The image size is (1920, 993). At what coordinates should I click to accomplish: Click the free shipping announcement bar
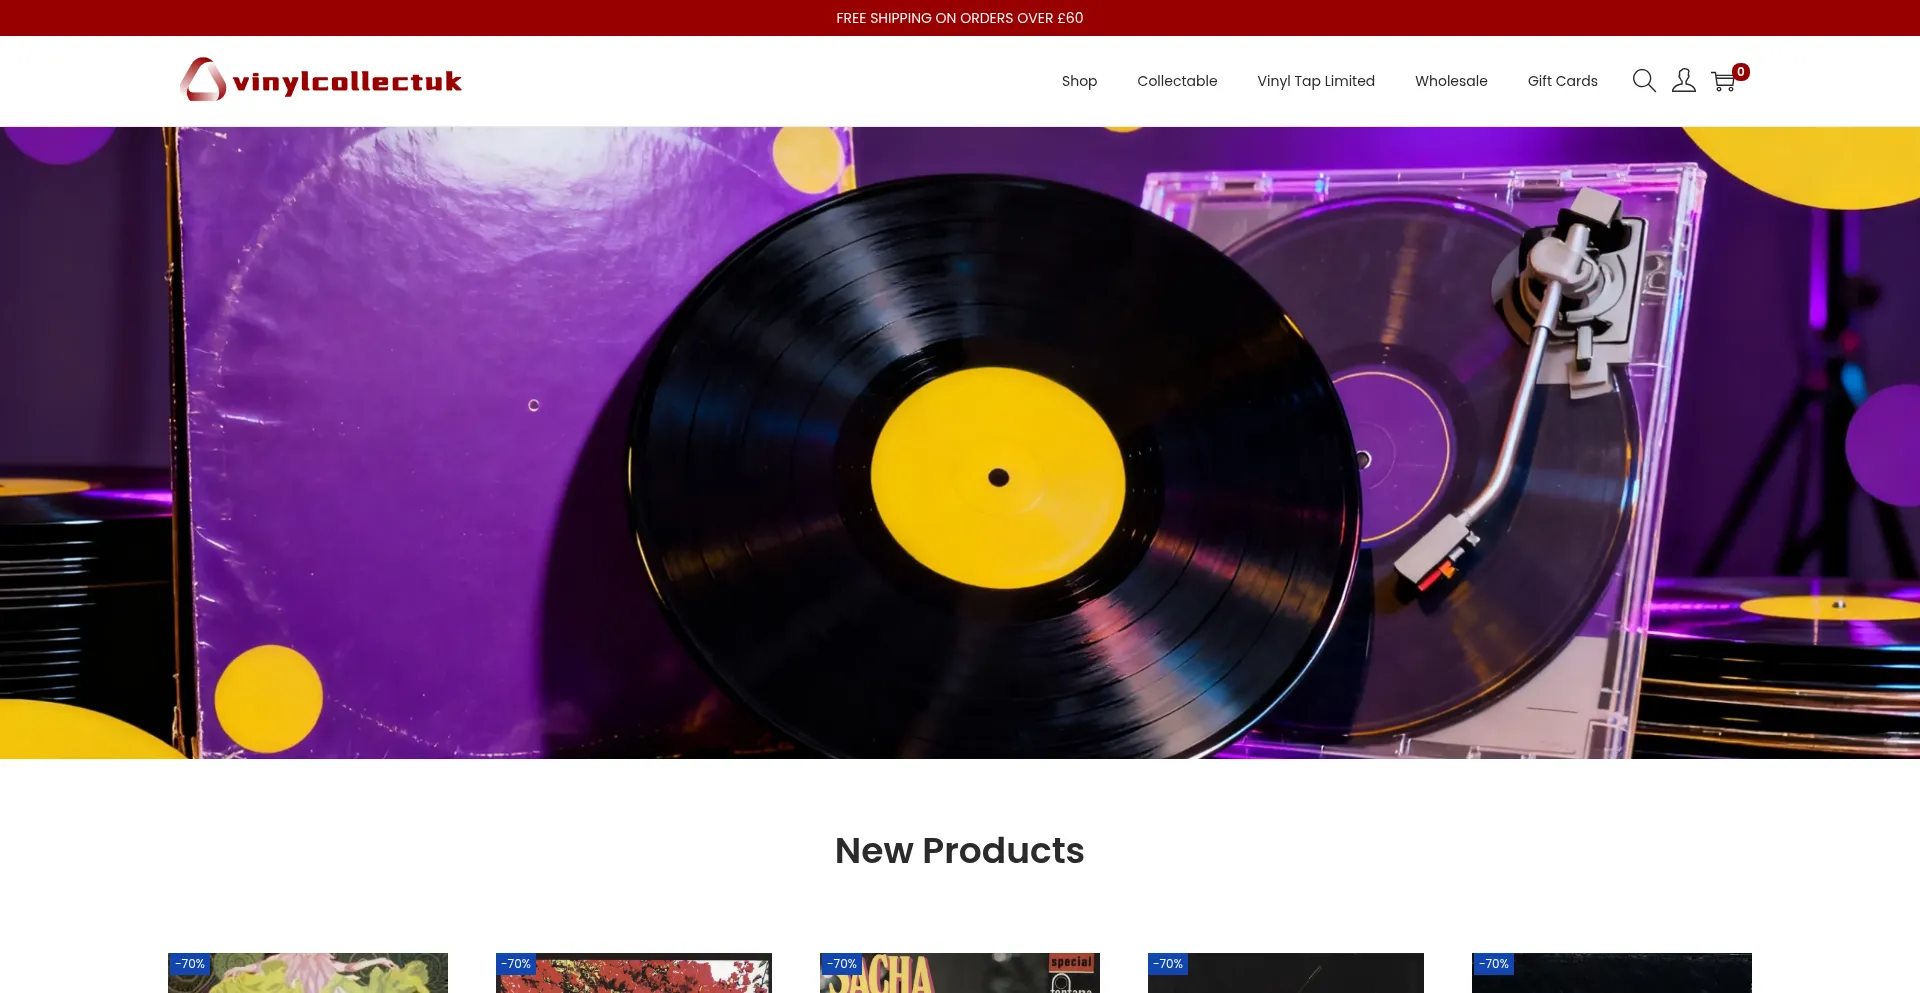[960, 18]
